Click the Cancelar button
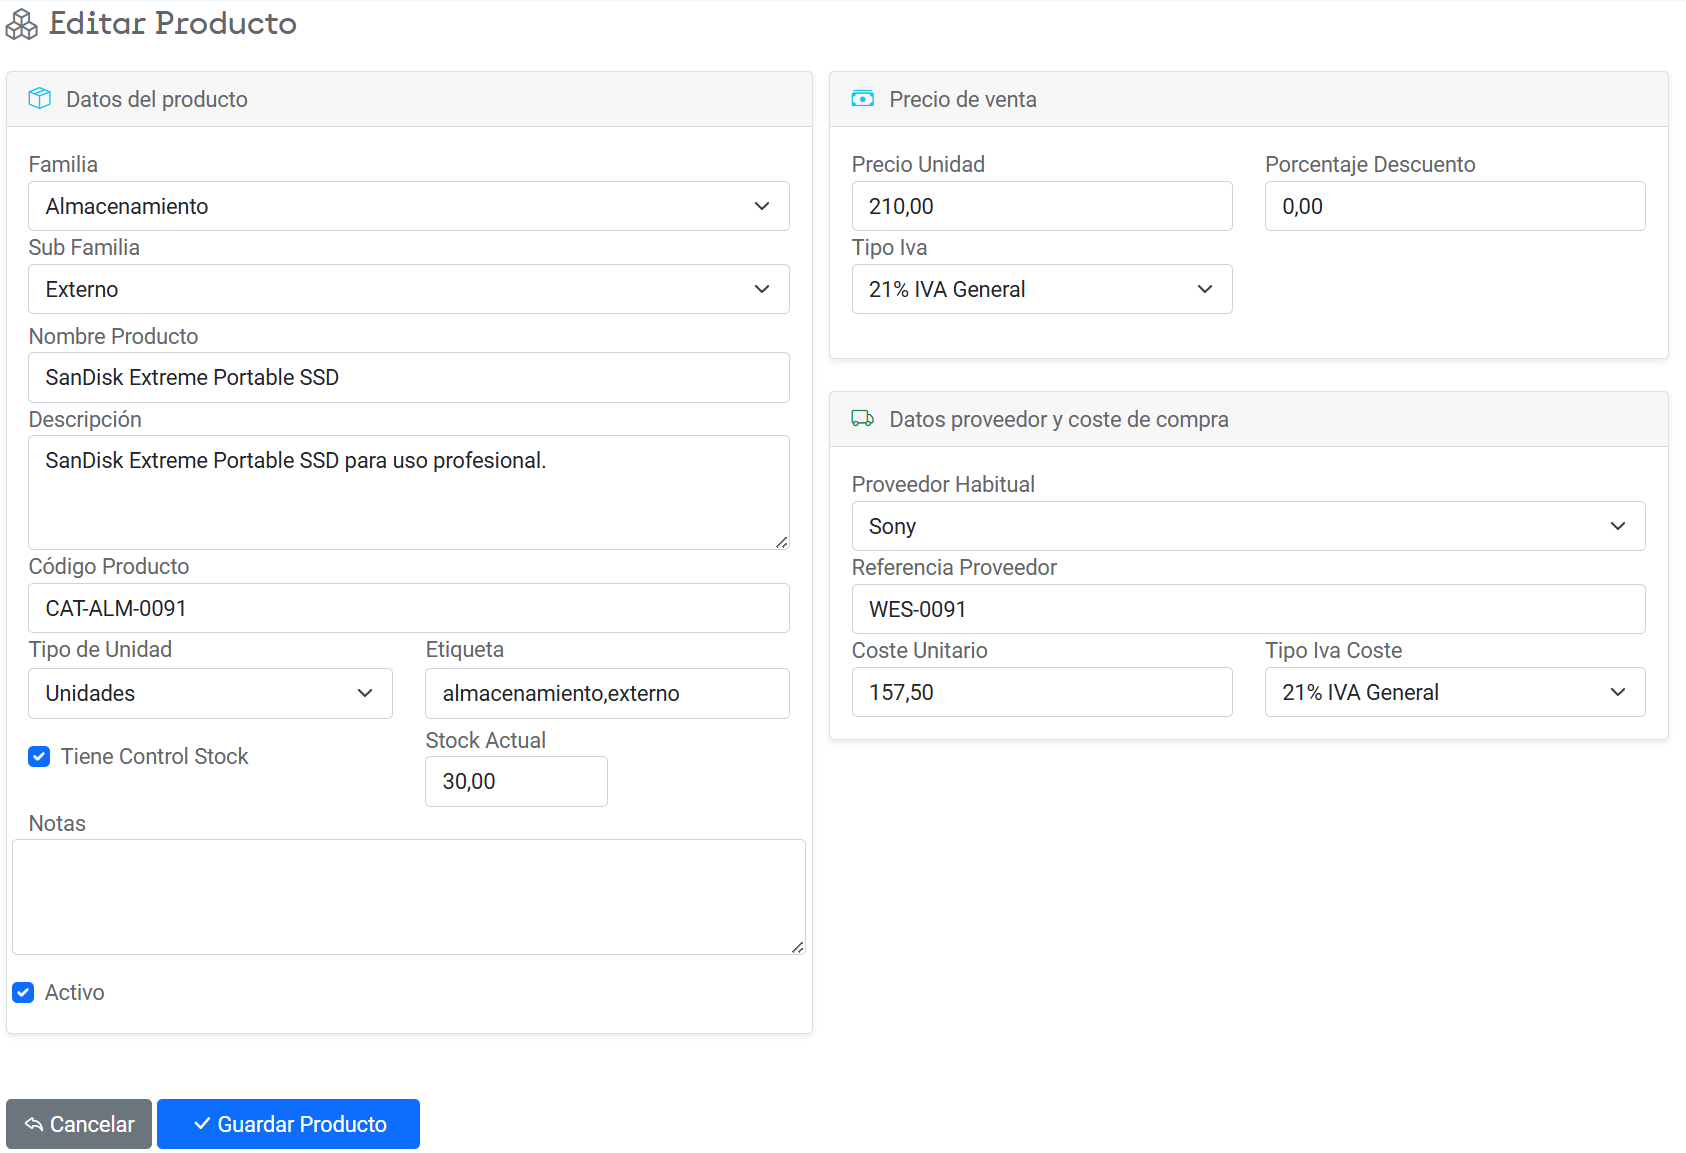 point(79,1124)
